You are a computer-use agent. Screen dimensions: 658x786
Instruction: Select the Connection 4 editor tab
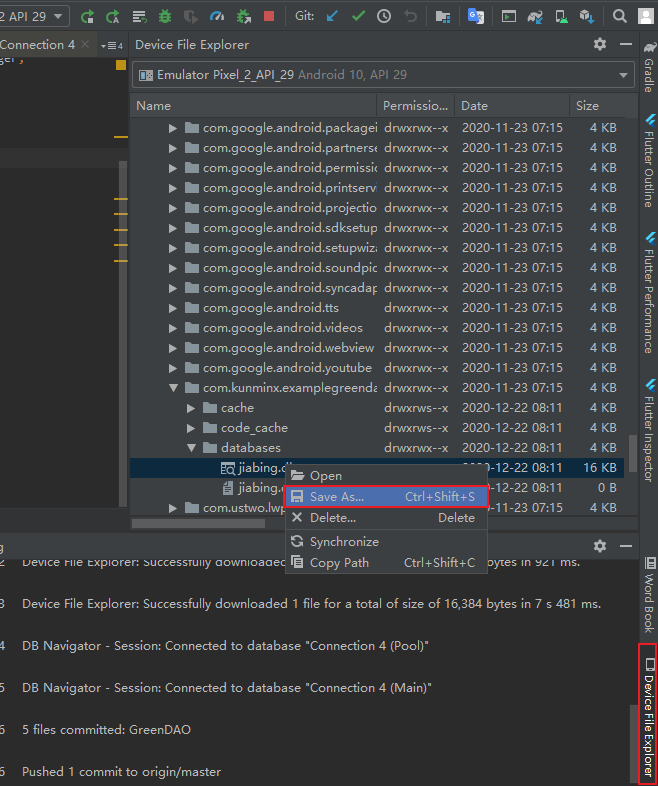point(38,45)
